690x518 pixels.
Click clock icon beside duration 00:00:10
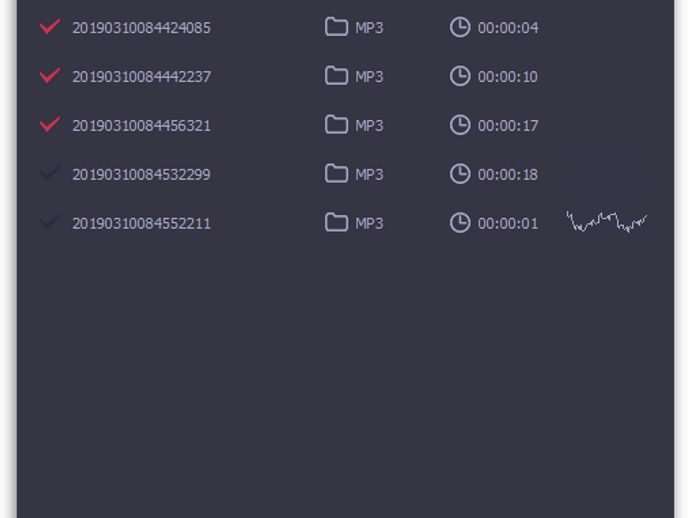coord(460,76)
